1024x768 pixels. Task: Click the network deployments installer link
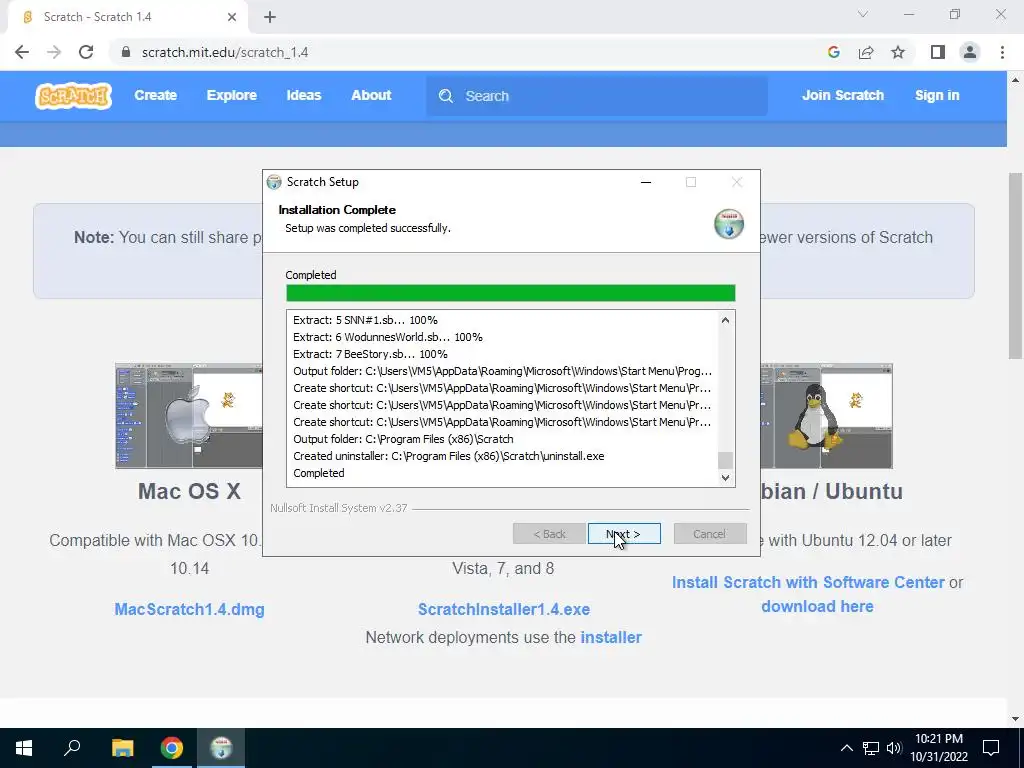coord(611,637)
